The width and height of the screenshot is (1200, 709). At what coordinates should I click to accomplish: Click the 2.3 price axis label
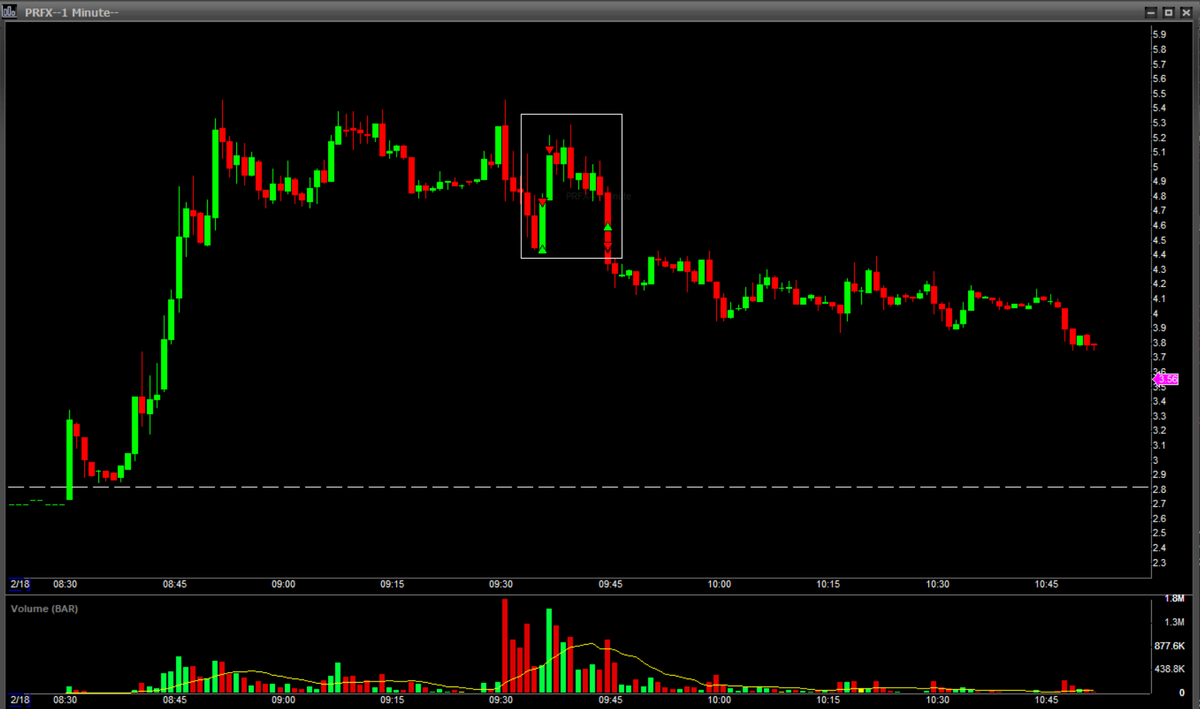[1159, 563]
